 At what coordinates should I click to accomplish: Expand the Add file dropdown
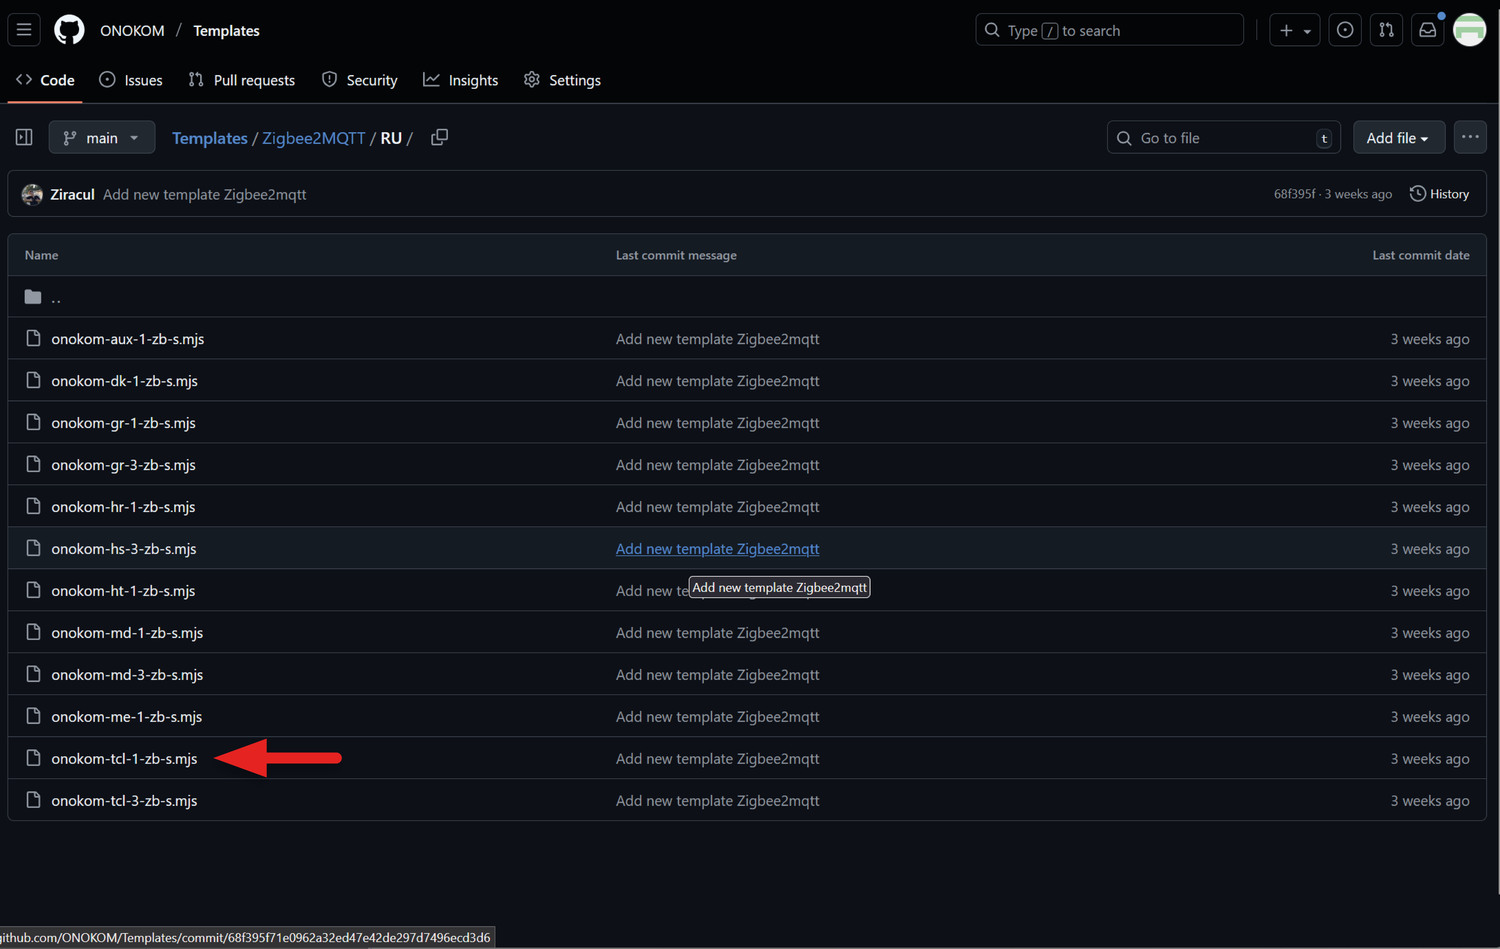point(1397,138)
